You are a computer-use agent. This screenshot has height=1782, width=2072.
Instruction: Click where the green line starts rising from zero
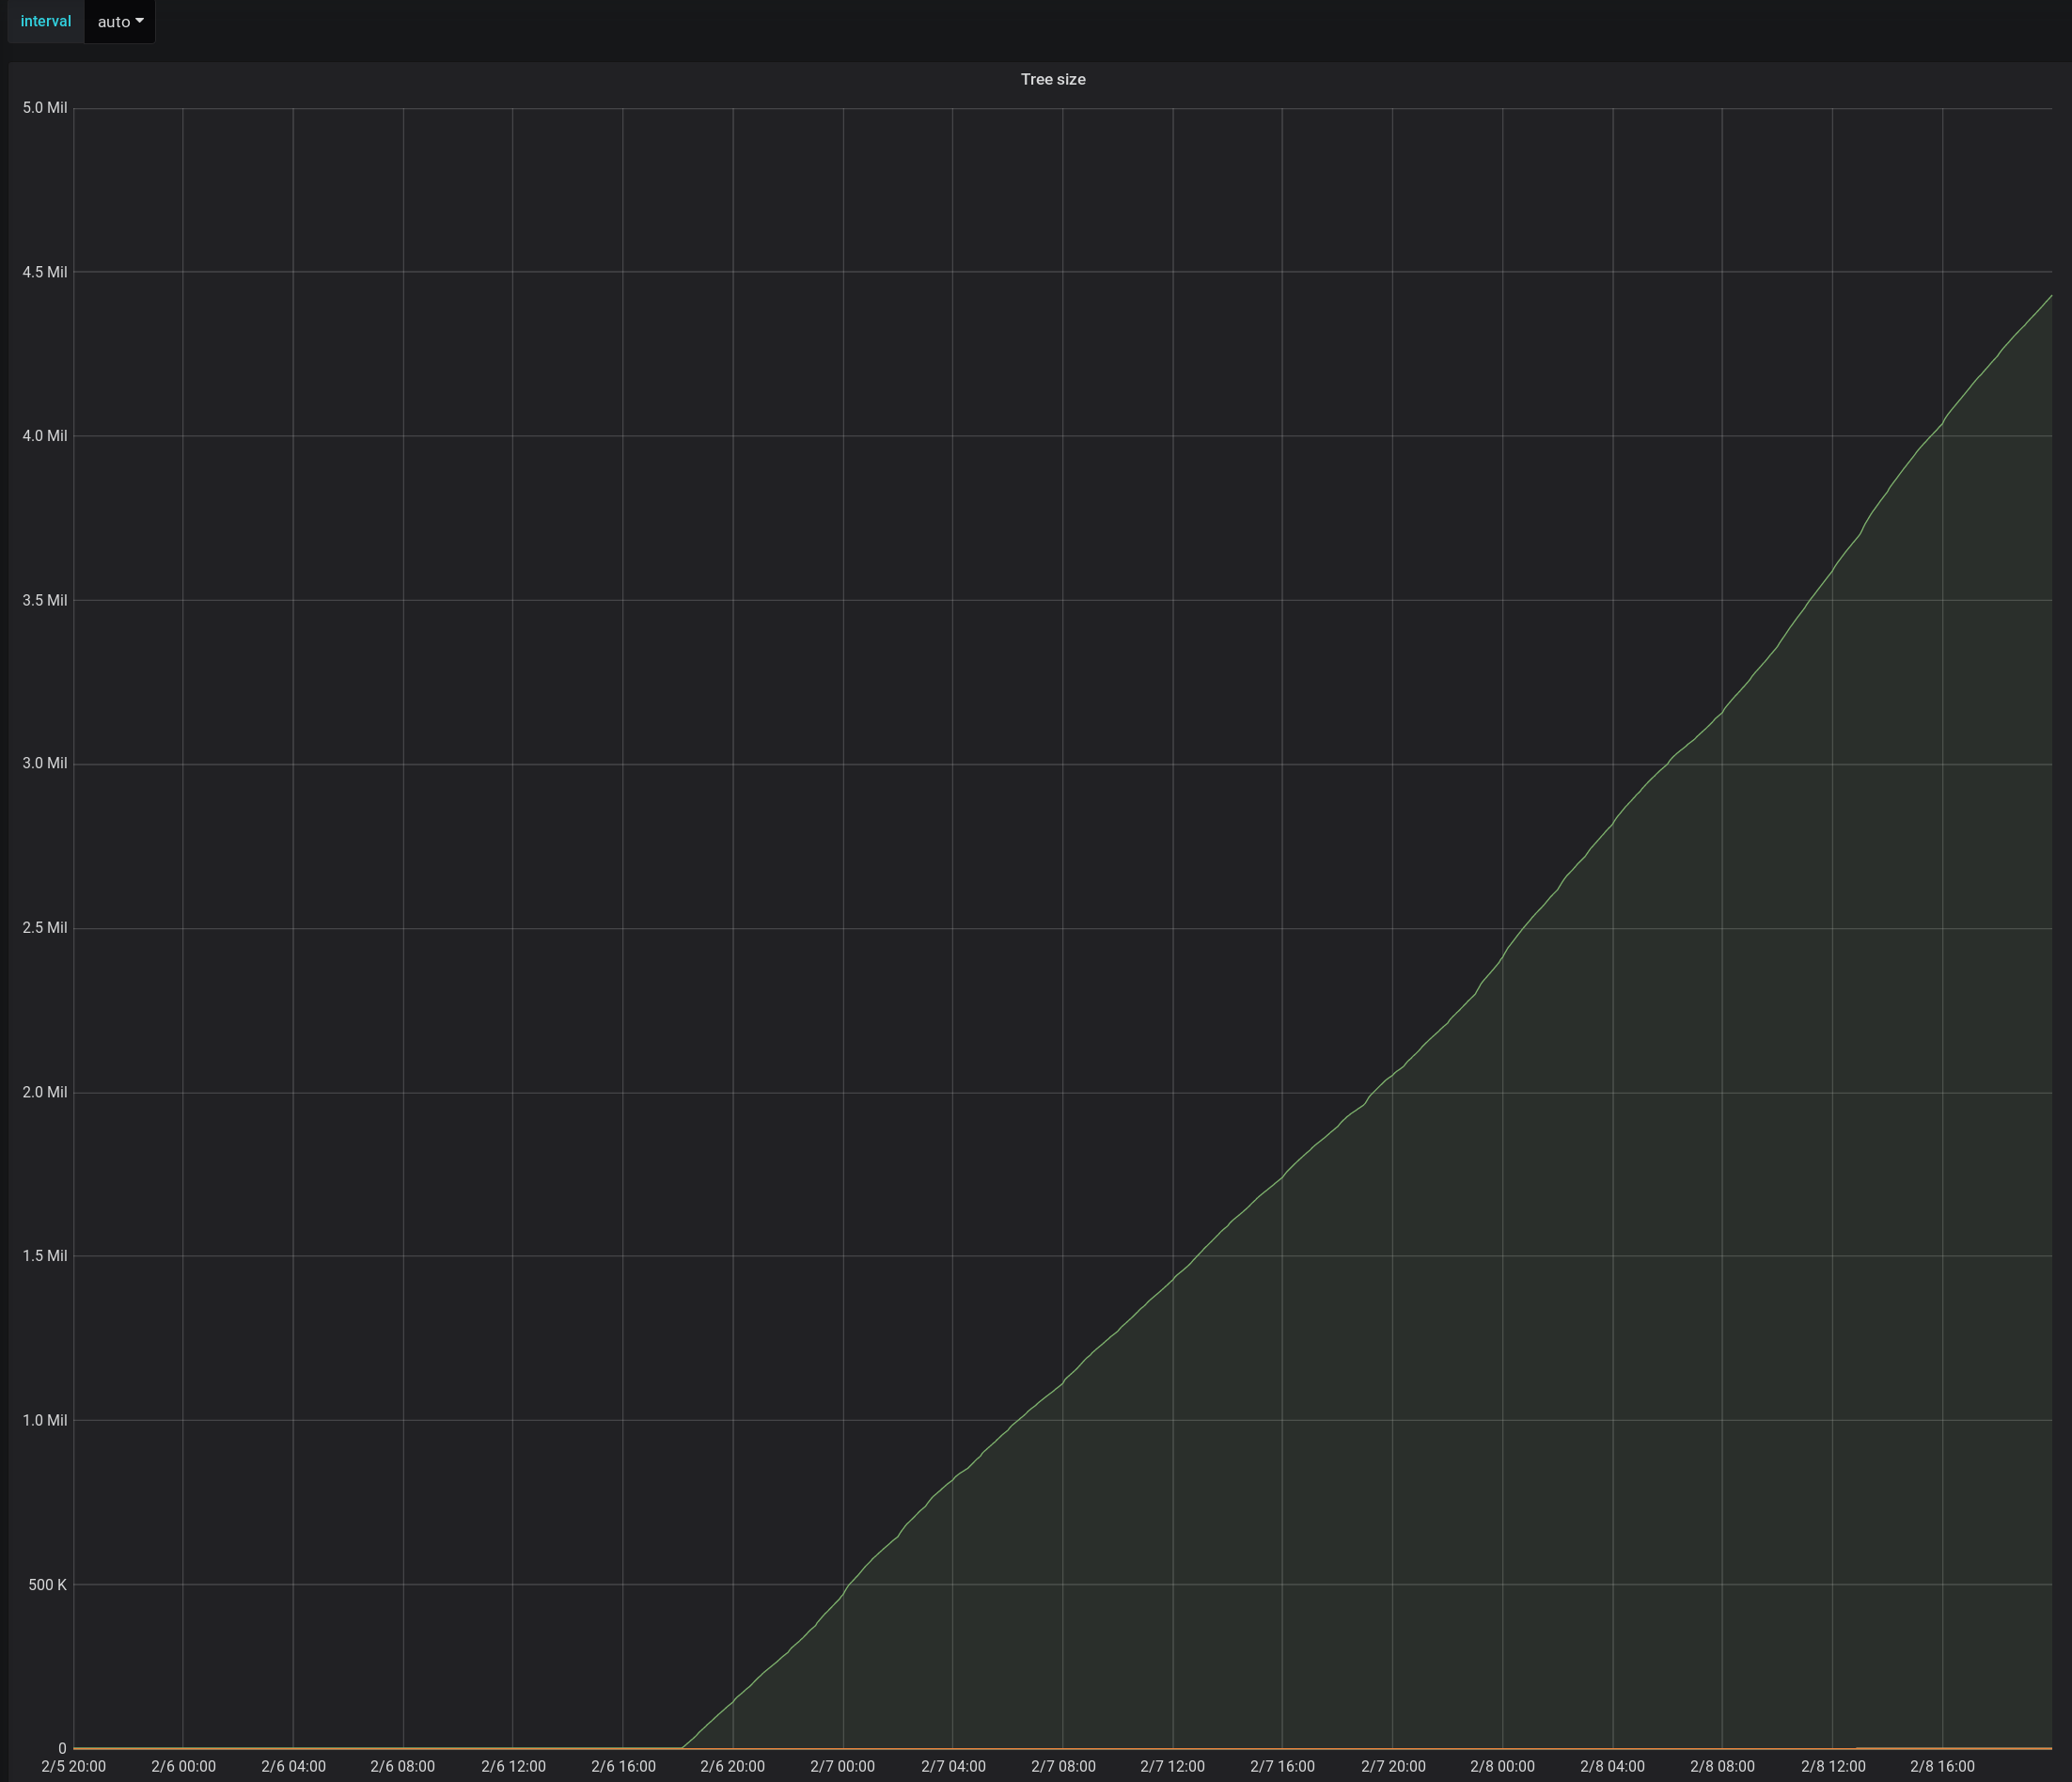682,1747
